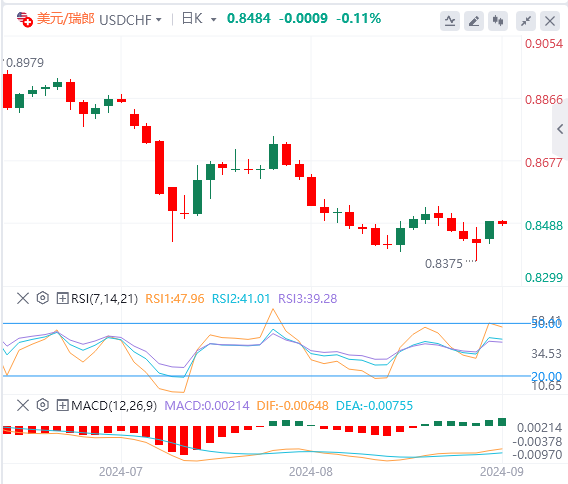Click the 0.8677 price axis label
The width and height of the screenshot is (568, 484).
[544, 163]
